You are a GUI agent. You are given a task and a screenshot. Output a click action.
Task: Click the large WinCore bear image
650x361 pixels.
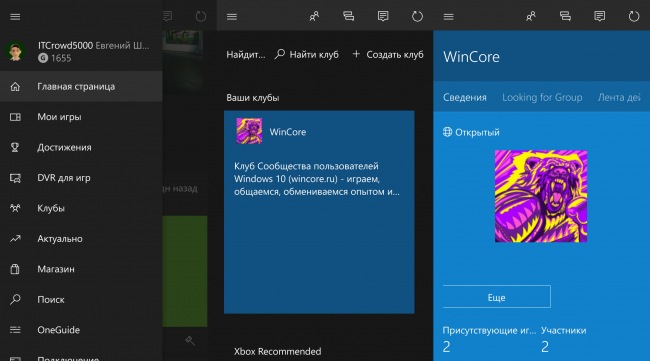pyautogui.click(x=541, y=196)
